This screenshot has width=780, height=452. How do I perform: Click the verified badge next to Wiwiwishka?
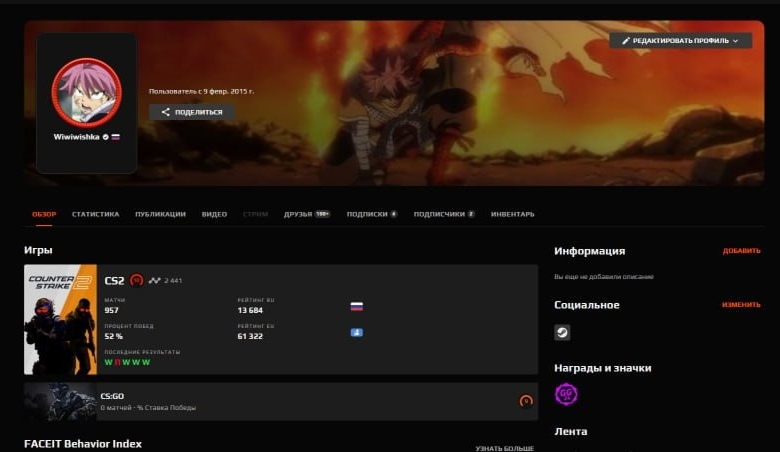point(106,136)
